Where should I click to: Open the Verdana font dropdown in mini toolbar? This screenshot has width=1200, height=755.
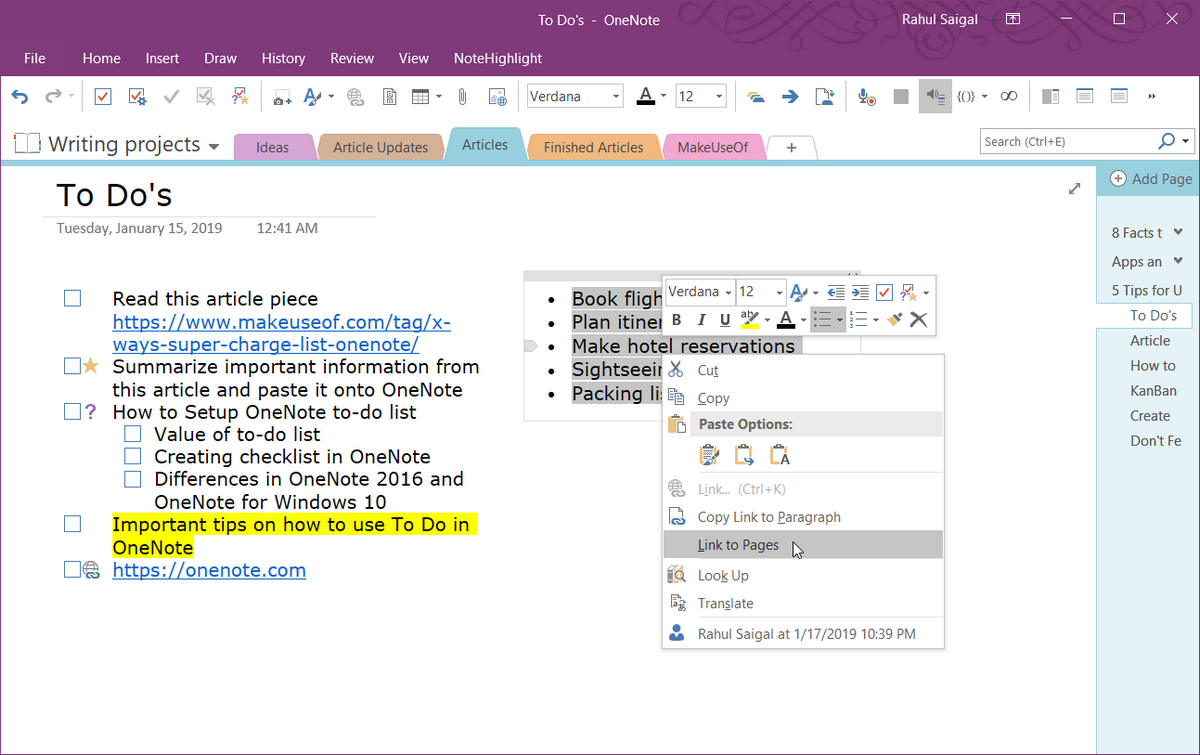point(728,291)
